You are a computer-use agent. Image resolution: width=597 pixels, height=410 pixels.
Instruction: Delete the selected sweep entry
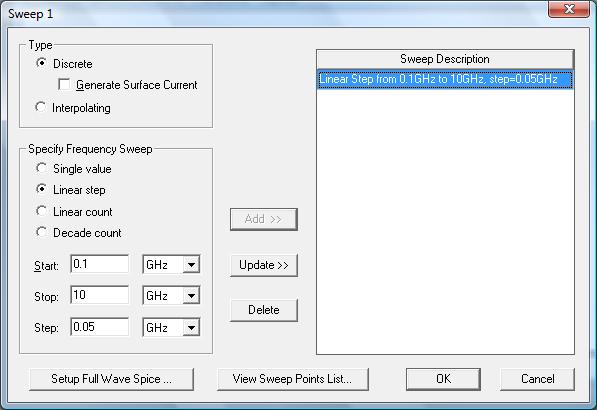tap(264, 310)
